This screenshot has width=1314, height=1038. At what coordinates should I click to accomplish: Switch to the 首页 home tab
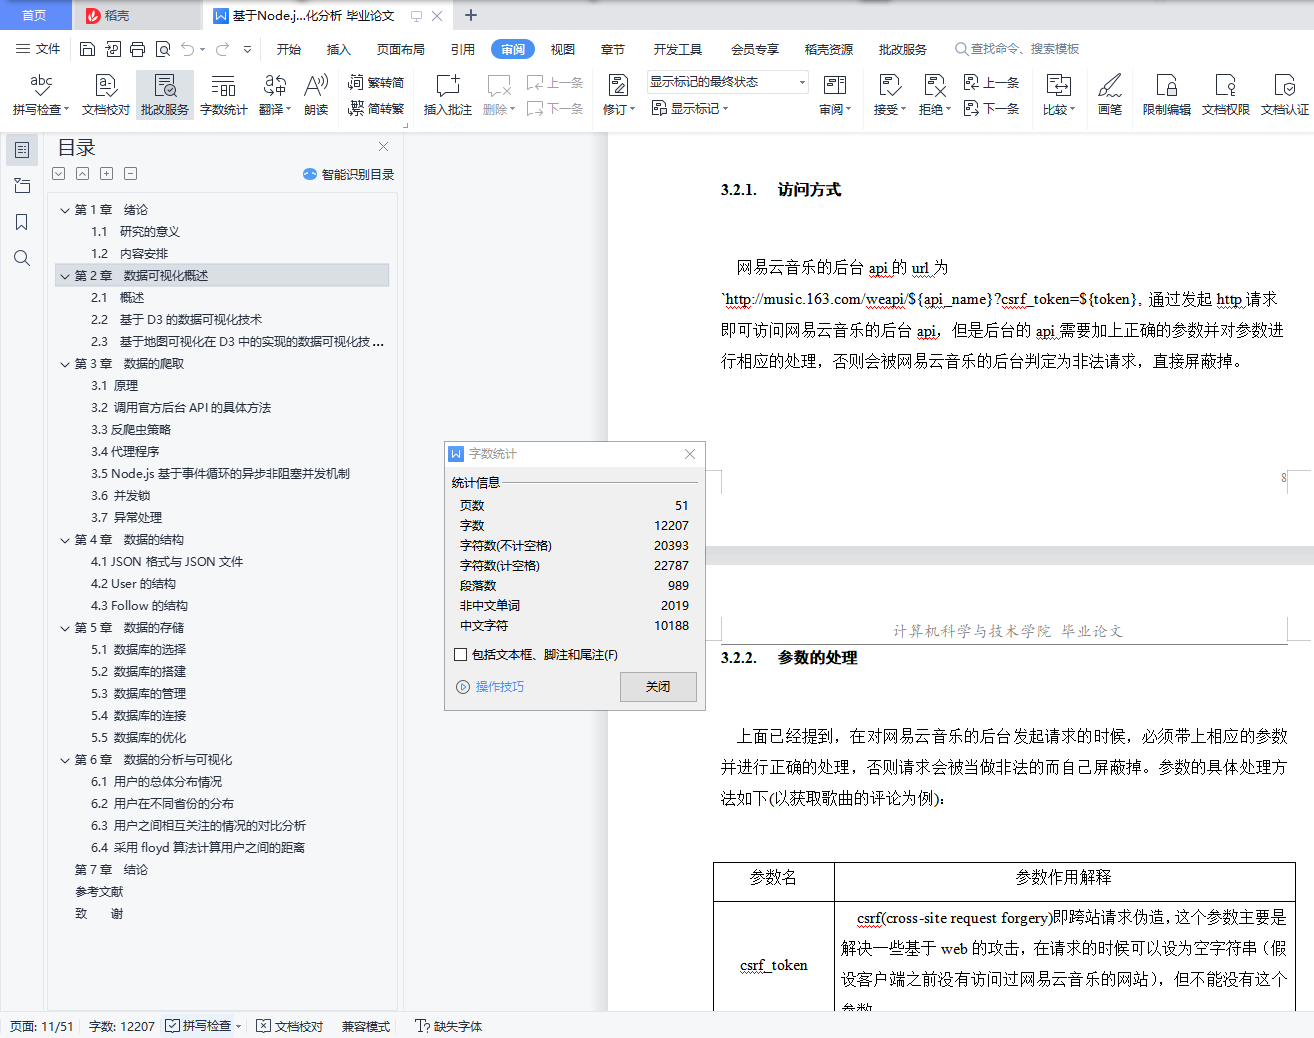(34, 15)
